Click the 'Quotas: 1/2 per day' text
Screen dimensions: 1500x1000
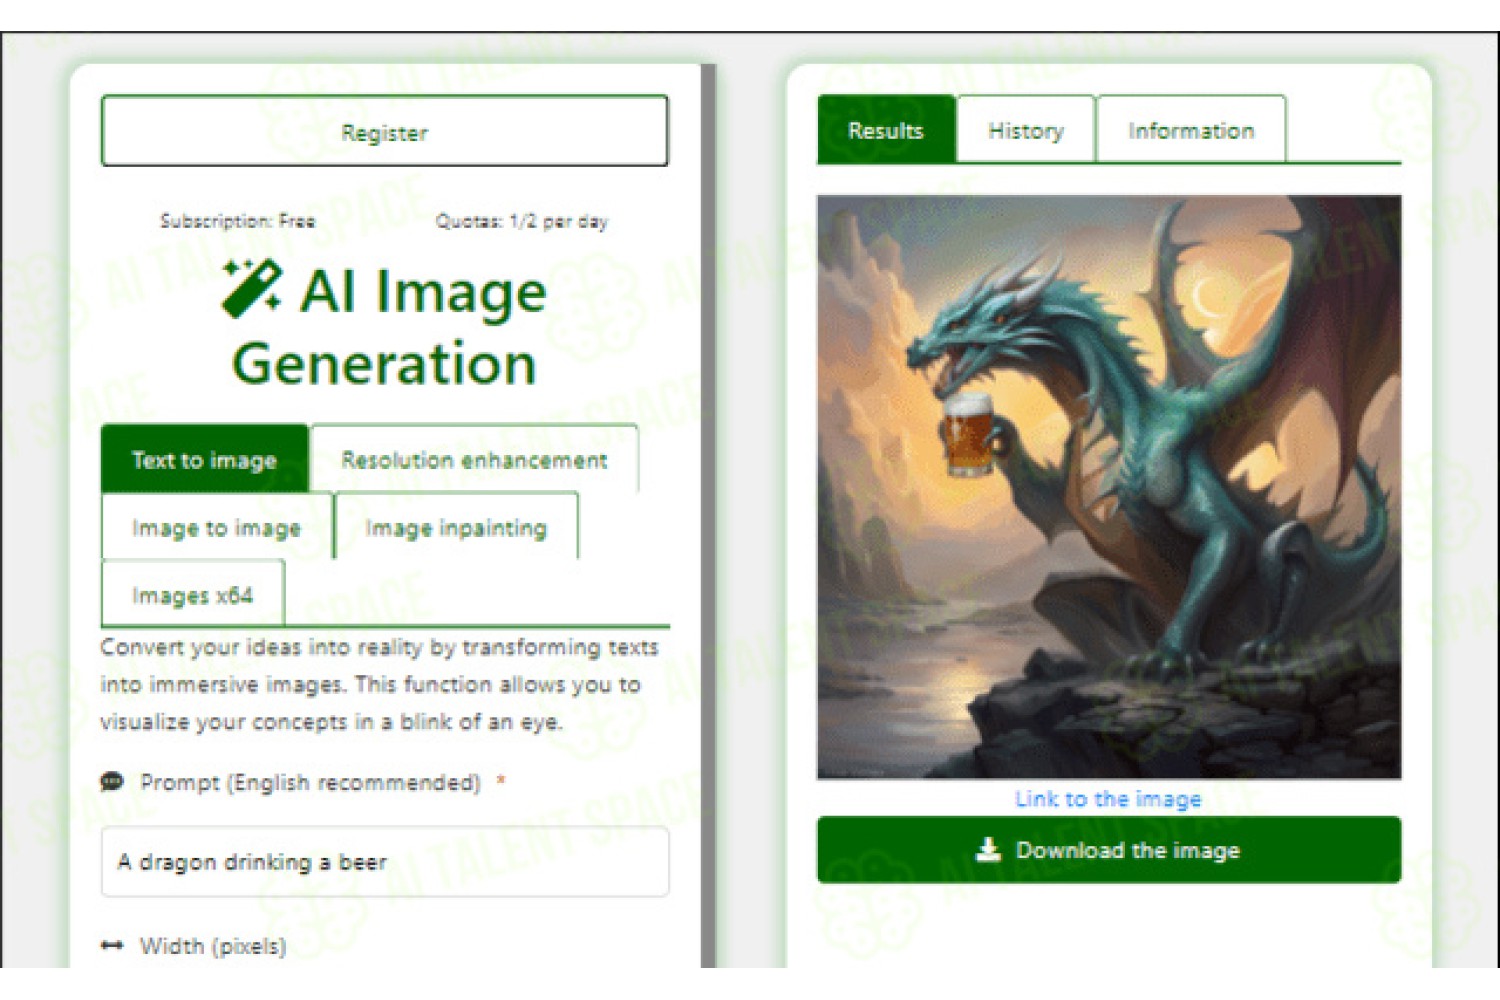pos(522,221)
